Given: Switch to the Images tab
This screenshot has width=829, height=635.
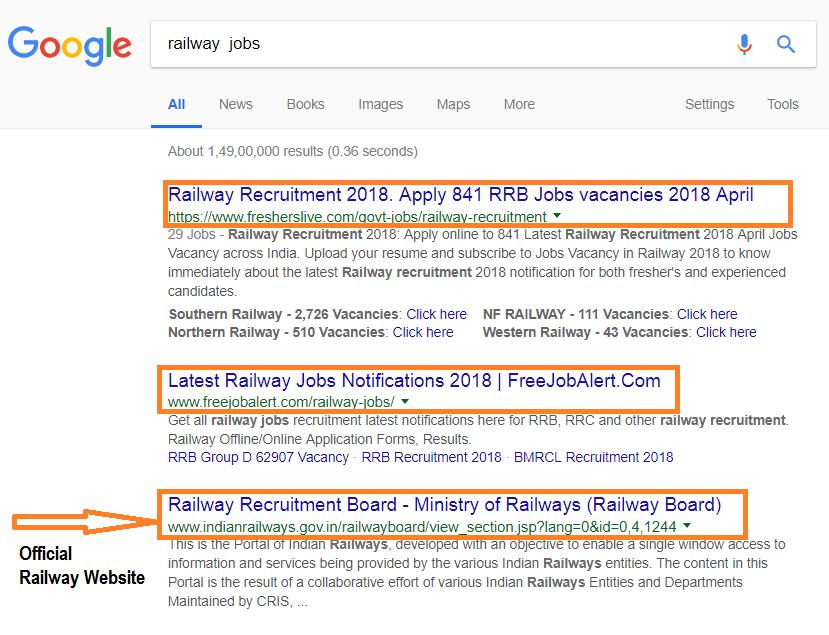Looking at the screenshot, I should (x=381, y=105).
